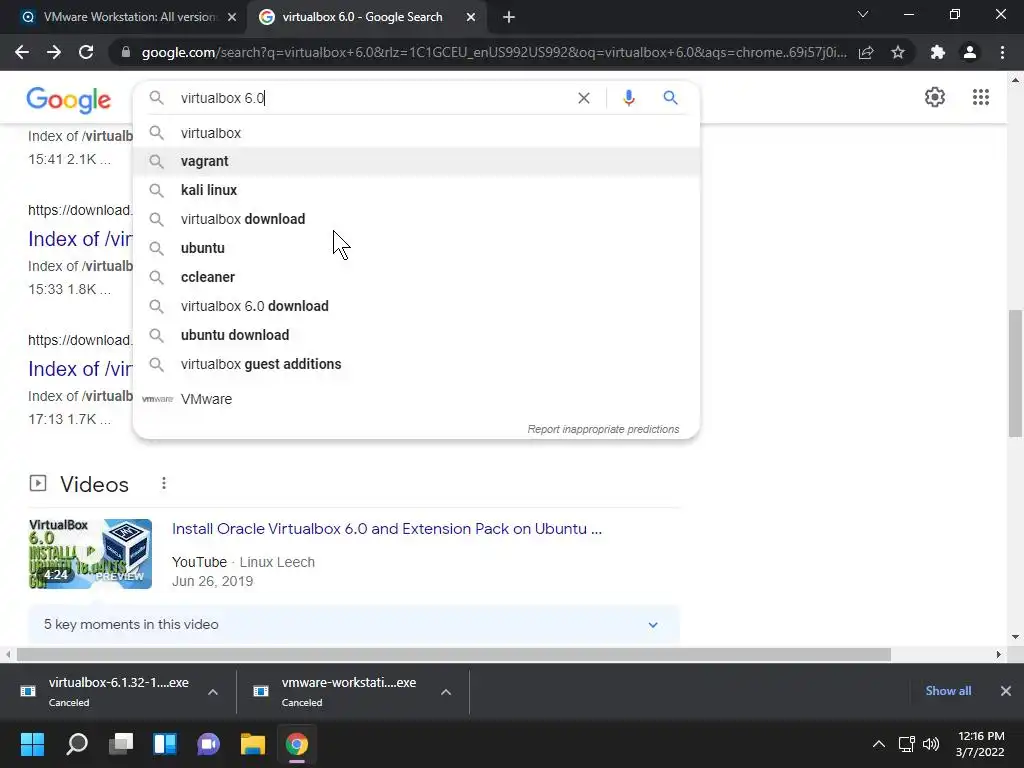Open Install Oracle Virtualbox 6.0 video link
This screenshot has height=768, width=1024.
pos(387,528)
